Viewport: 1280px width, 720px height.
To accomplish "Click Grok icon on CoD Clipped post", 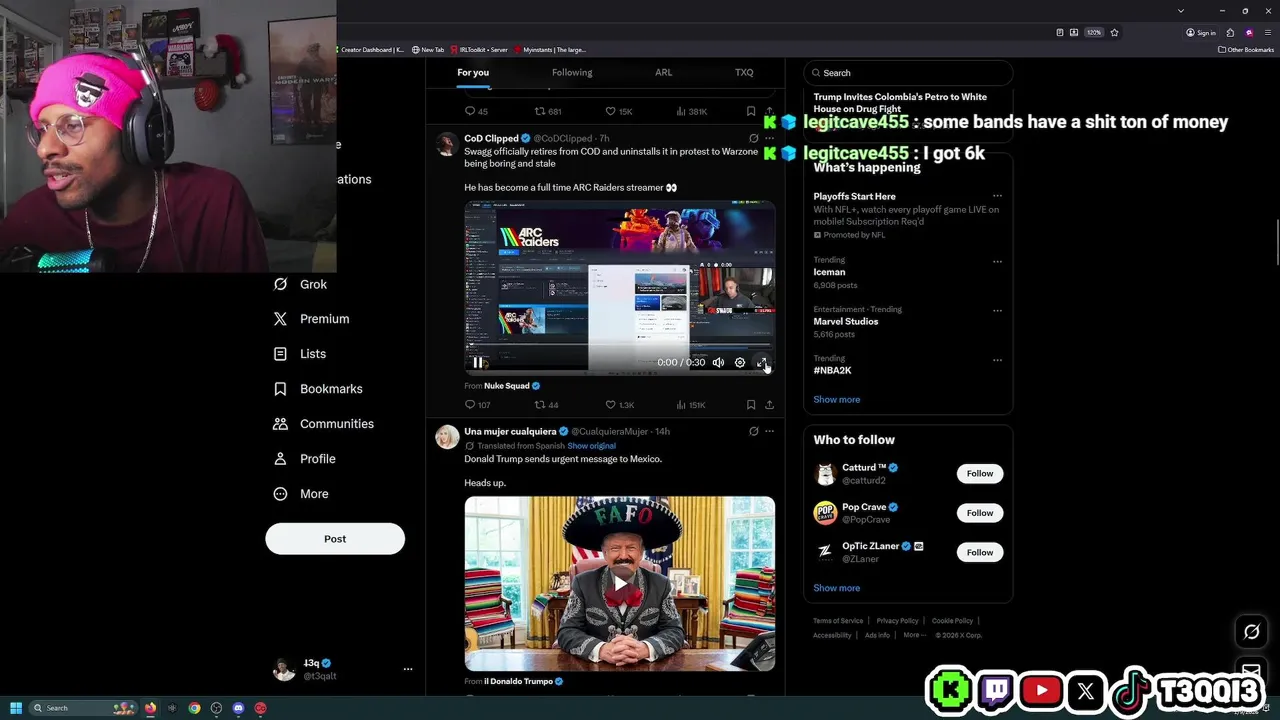I will [753, 138].
